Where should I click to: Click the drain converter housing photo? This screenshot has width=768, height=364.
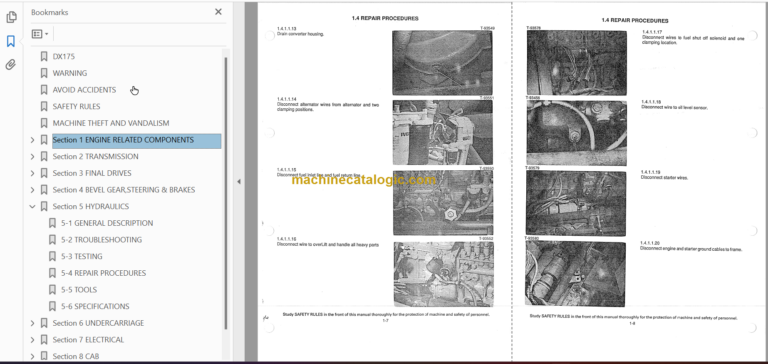pos(442,63)
